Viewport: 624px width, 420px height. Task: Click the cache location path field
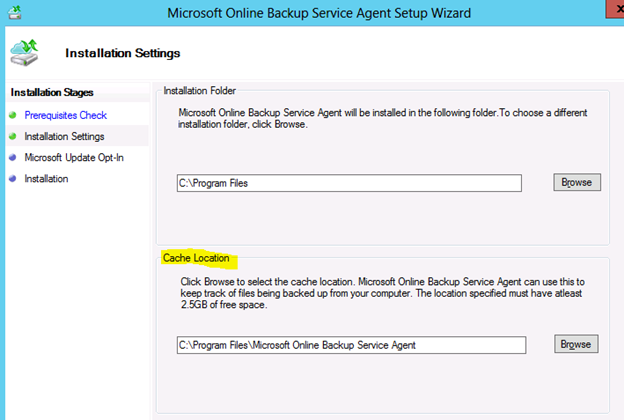point(351,345)
